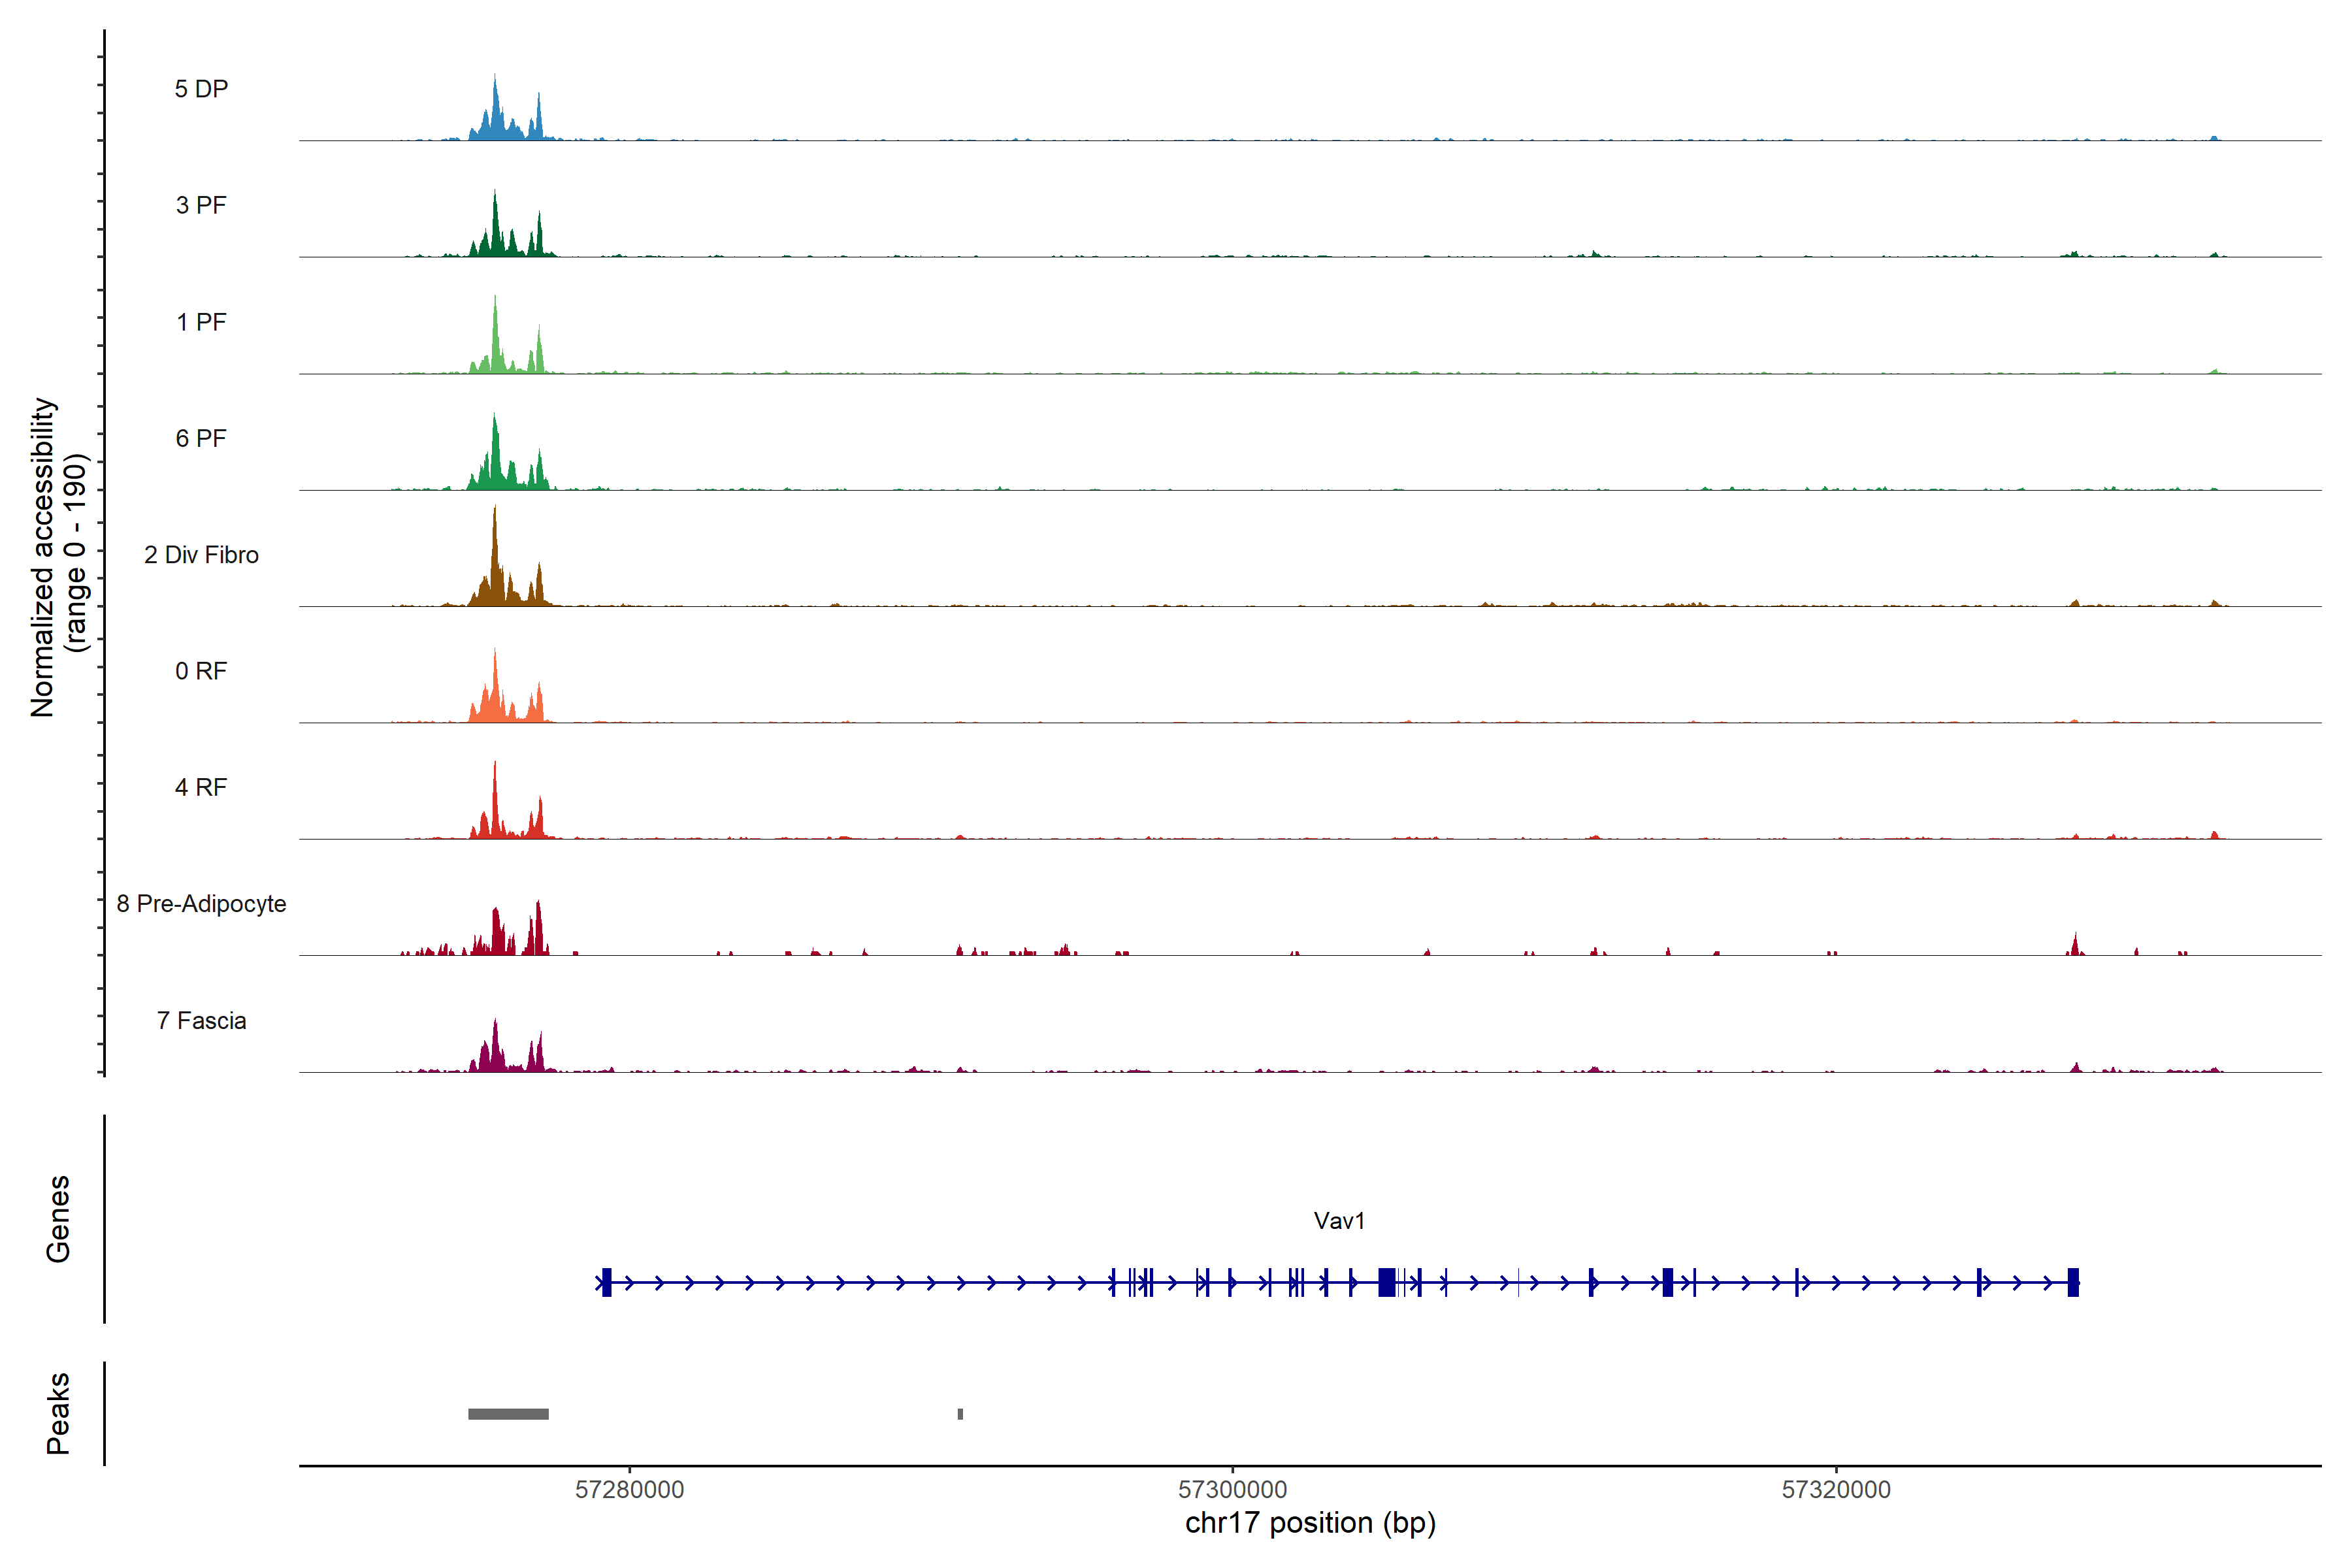Click the 6 PF track label

pos(201,438)
